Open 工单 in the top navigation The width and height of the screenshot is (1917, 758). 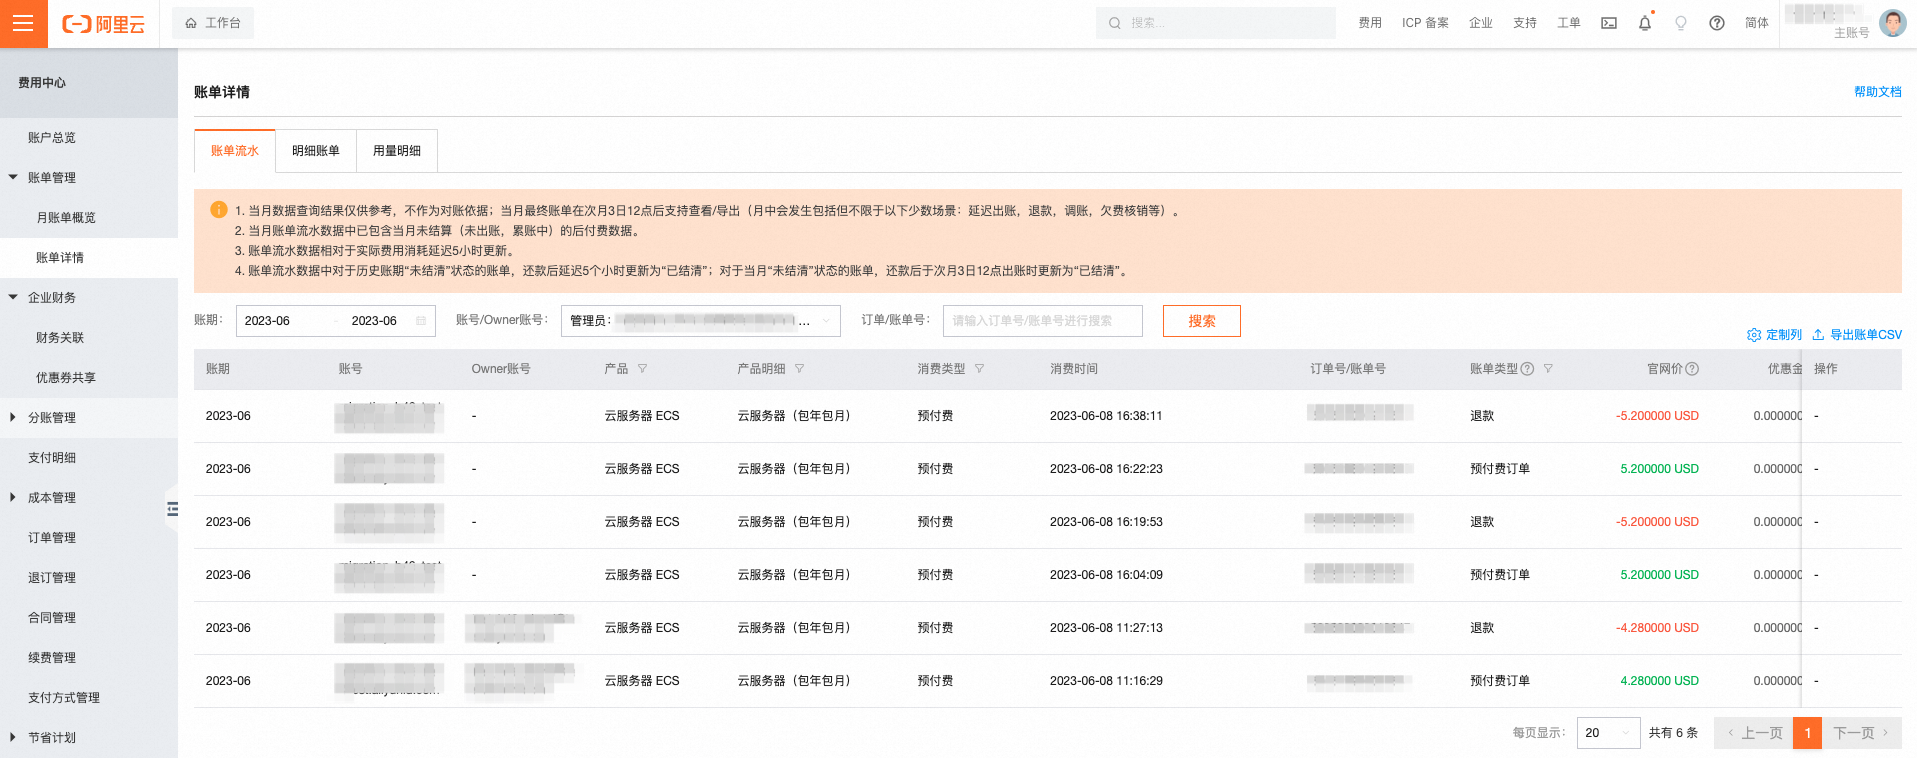[1569, 23]
